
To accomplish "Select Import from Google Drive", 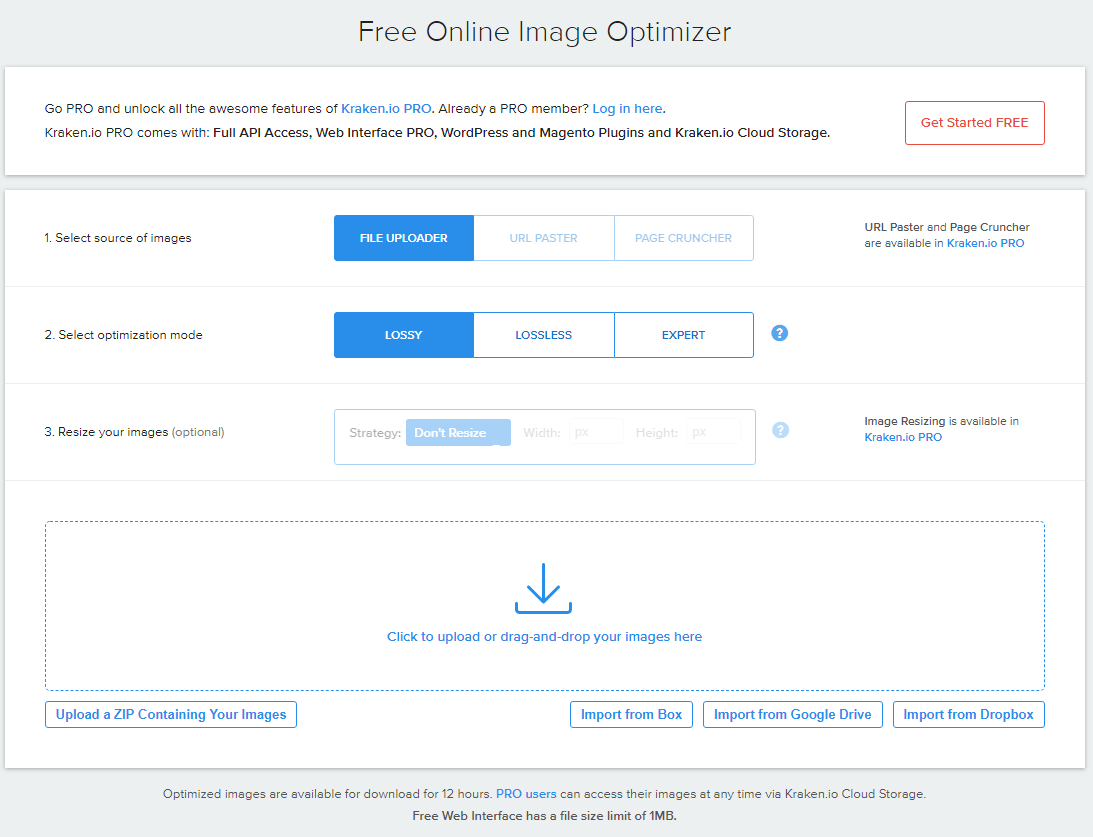I will (792, 714).
